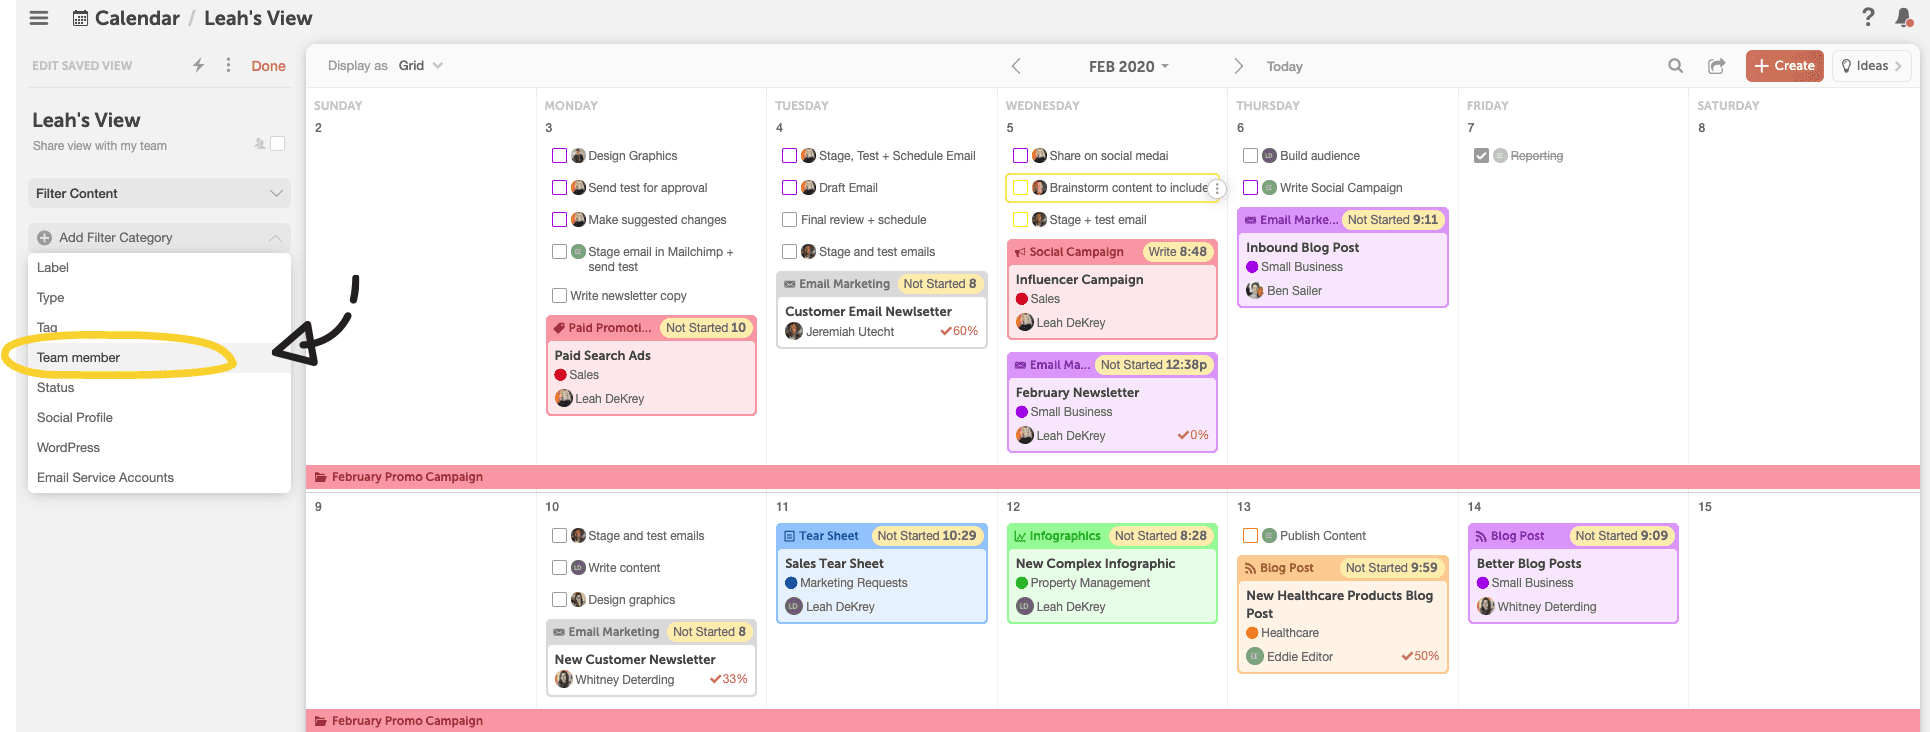Open the calendar search magnifier
1930x732 pixels.
[1675, 66]
